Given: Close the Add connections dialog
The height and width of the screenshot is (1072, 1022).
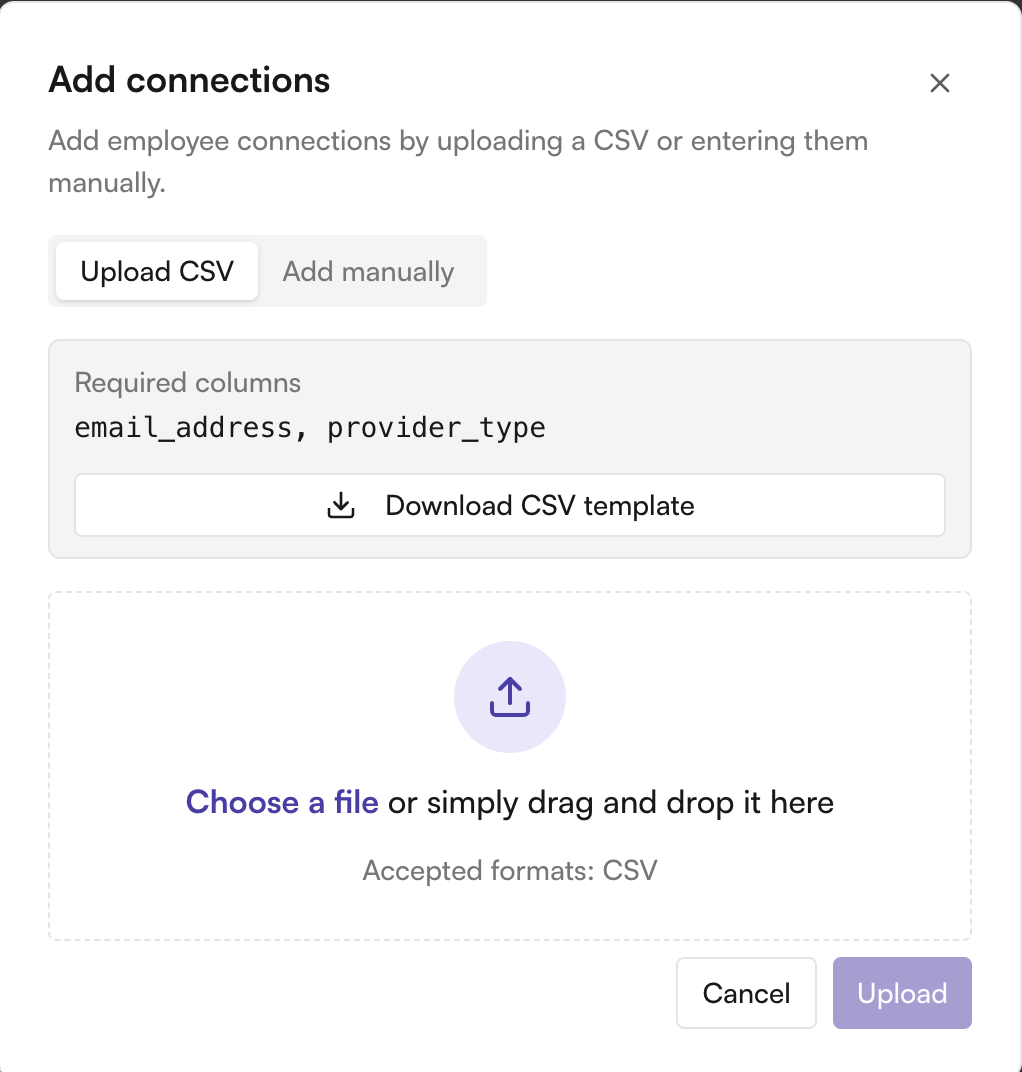Looking at the screenshot, I should click(940, 83).
